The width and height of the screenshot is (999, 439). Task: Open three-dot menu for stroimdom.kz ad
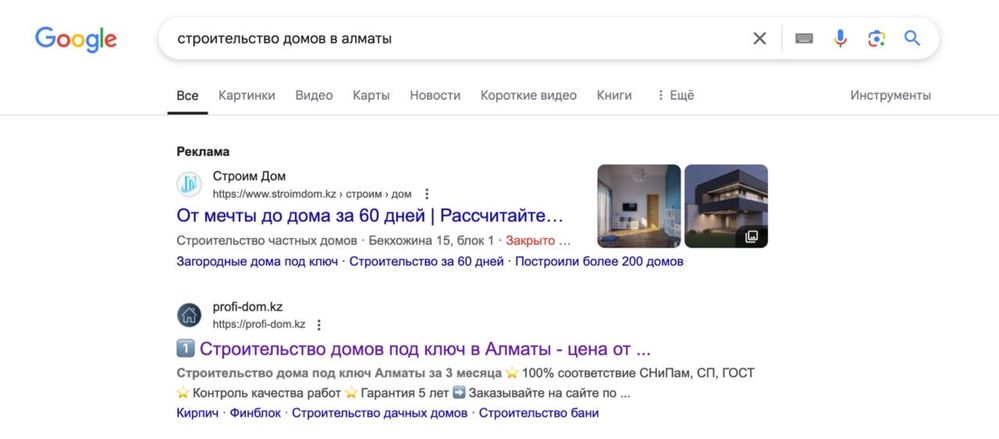(x=427, y=194)
